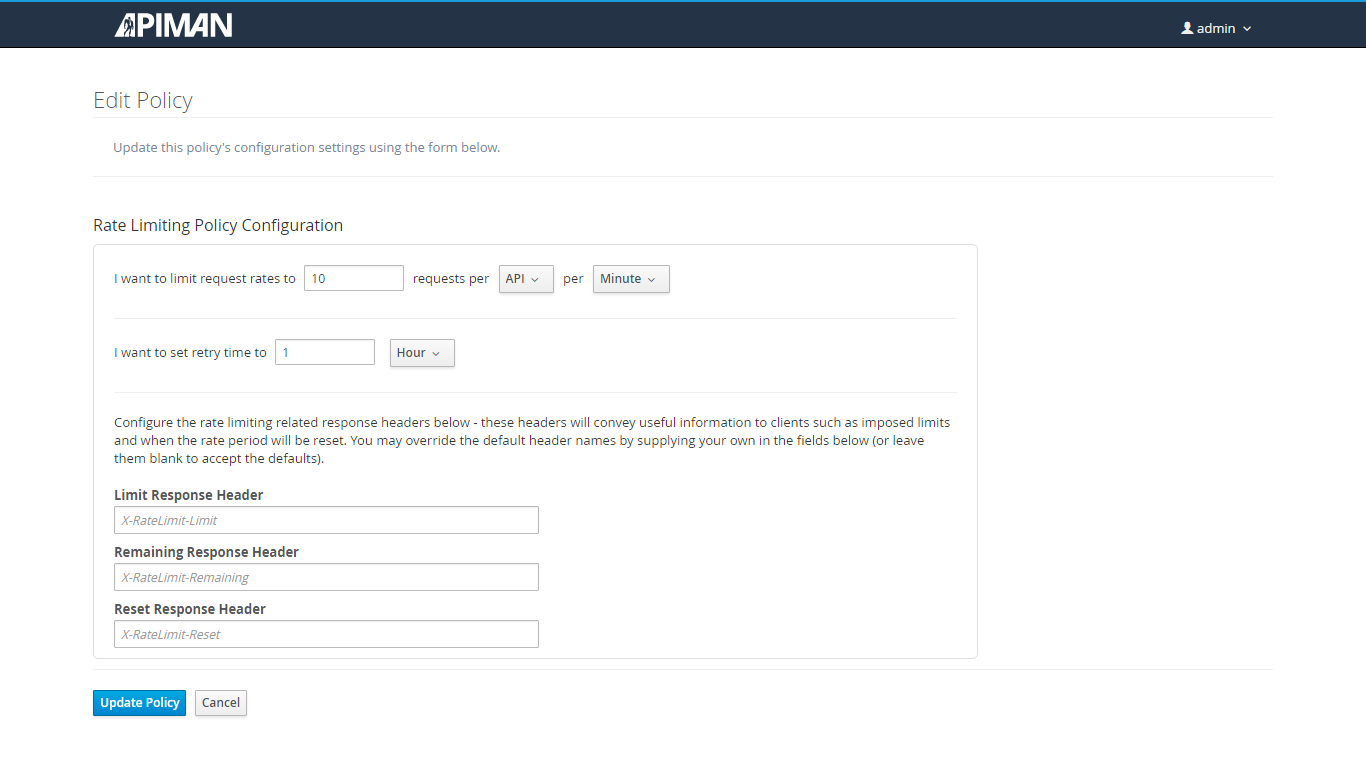Expand the Minute period dropdown
The height and width of the screenshot is (768, 1366).
click(x=630, y=279)
